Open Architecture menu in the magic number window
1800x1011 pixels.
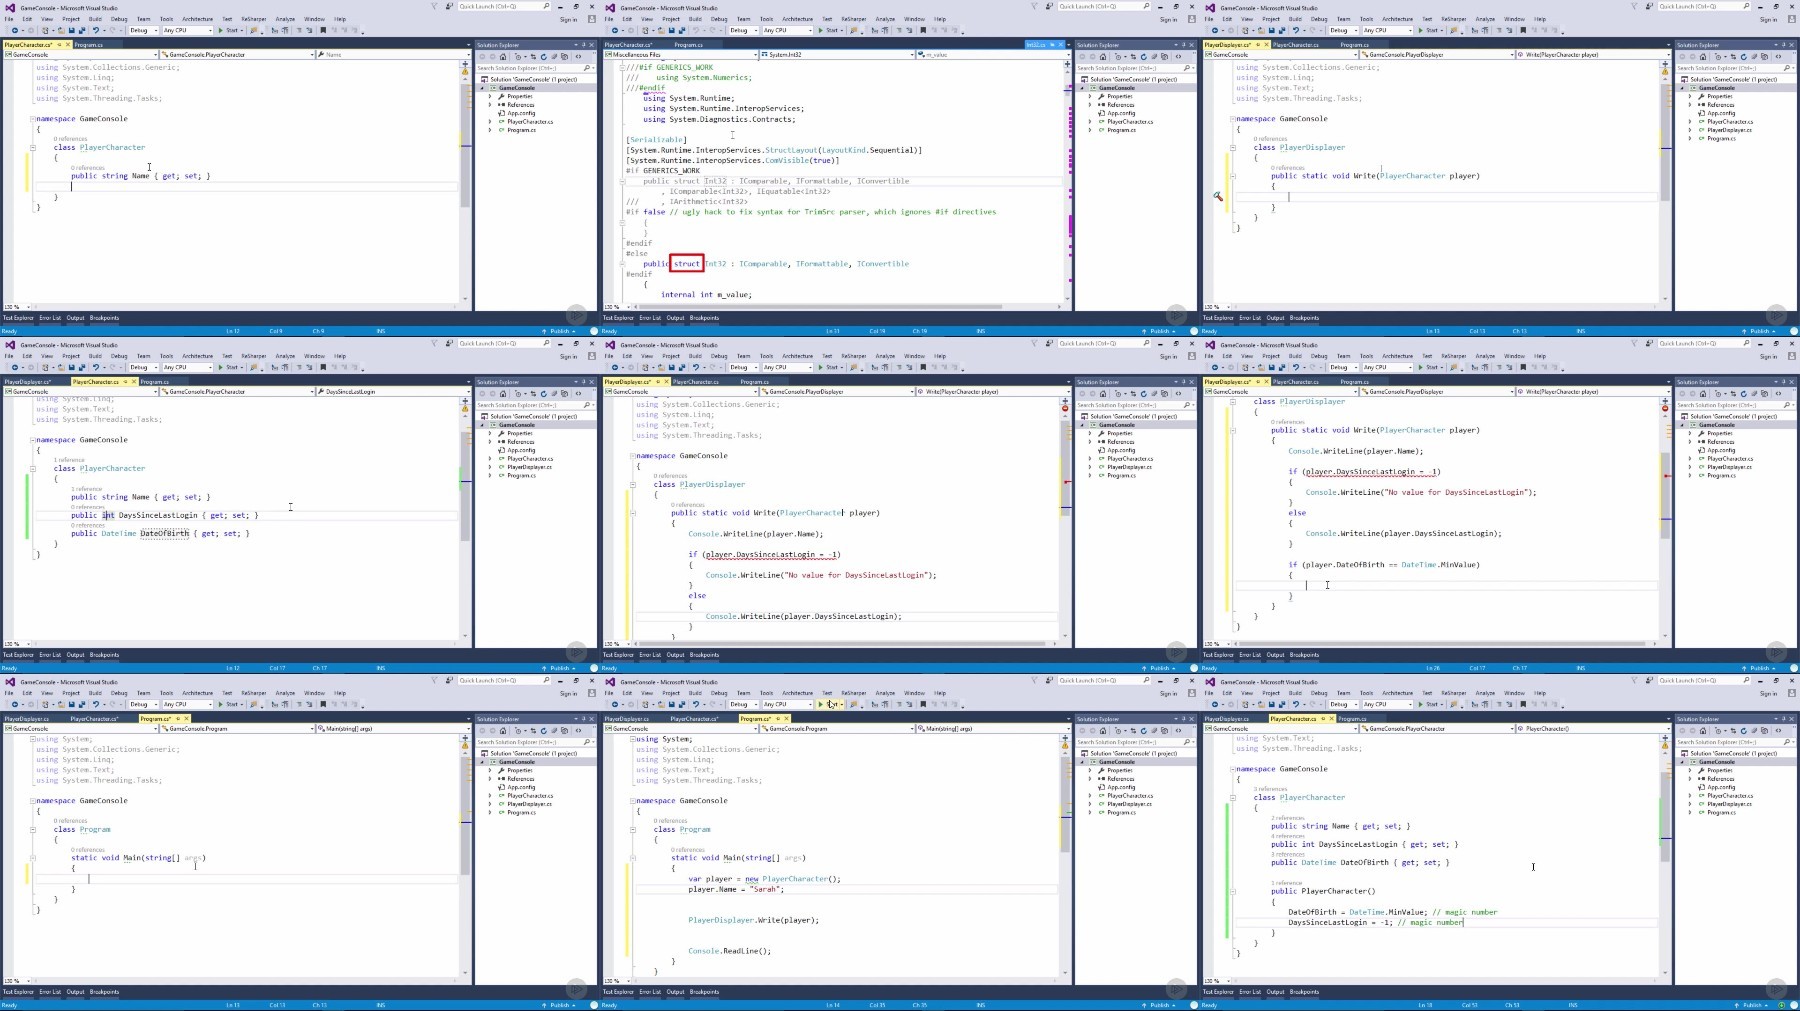pyautogui.click(x=1398, y=693)
